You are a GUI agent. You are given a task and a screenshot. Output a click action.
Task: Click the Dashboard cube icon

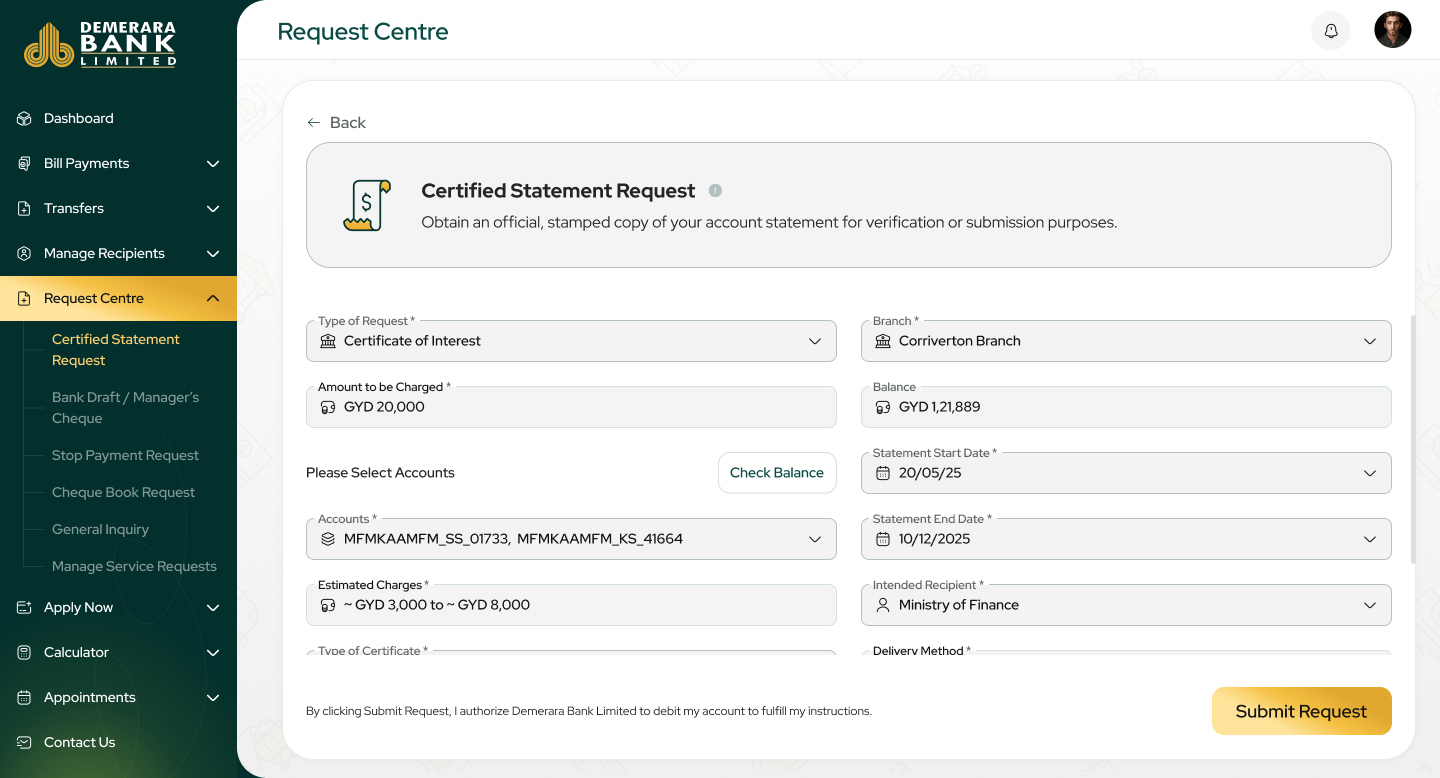pos(24,118)
